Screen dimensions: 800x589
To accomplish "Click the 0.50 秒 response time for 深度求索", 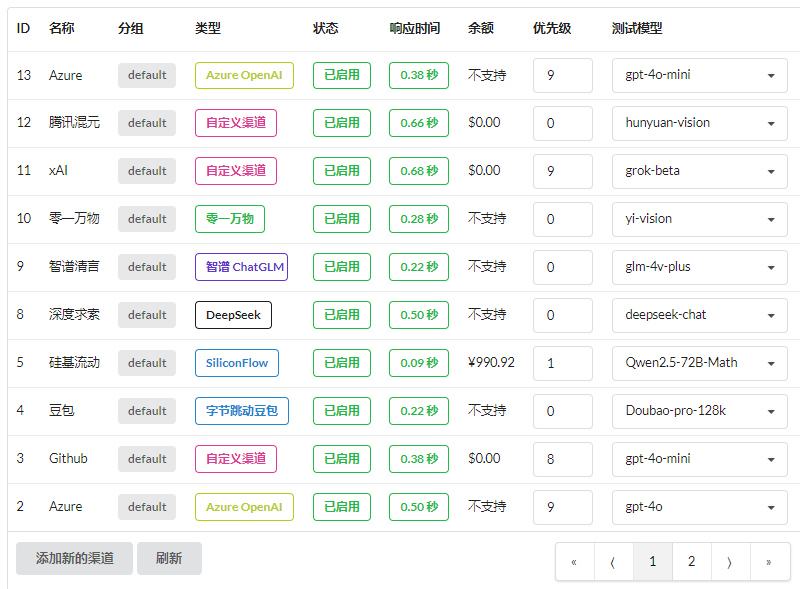I will pos(419,315).
